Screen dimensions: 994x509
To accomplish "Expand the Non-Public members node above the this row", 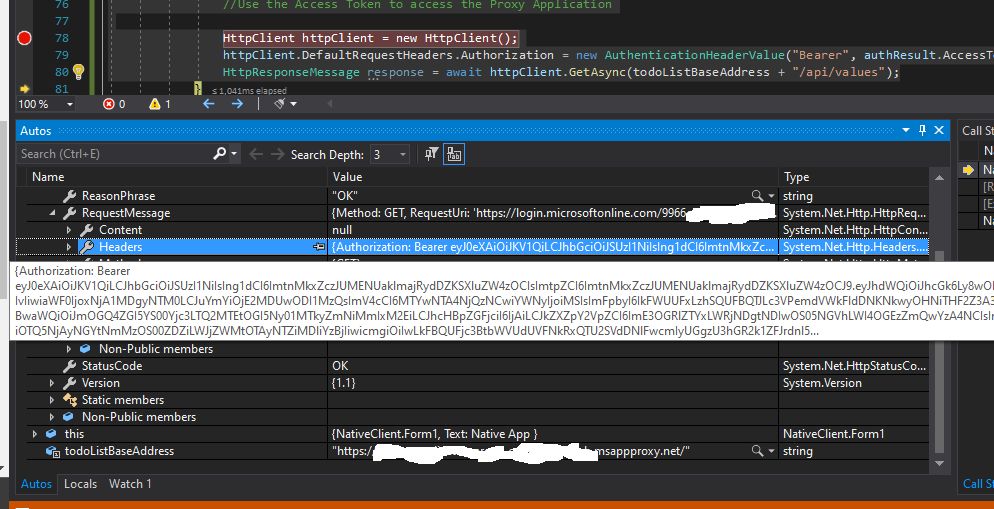I will 53,417.
